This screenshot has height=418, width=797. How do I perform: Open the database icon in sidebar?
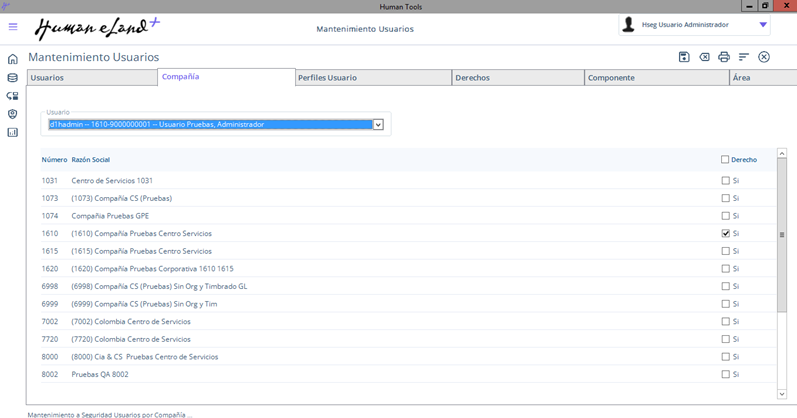coord(13,78)
